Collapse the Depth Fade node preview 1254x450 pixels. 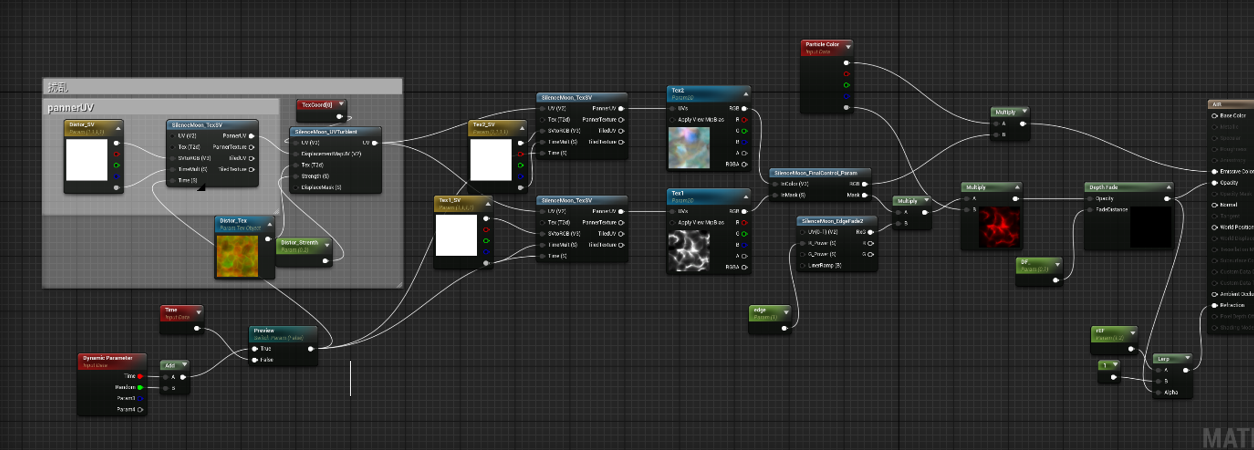click(x=1166, y=187)
